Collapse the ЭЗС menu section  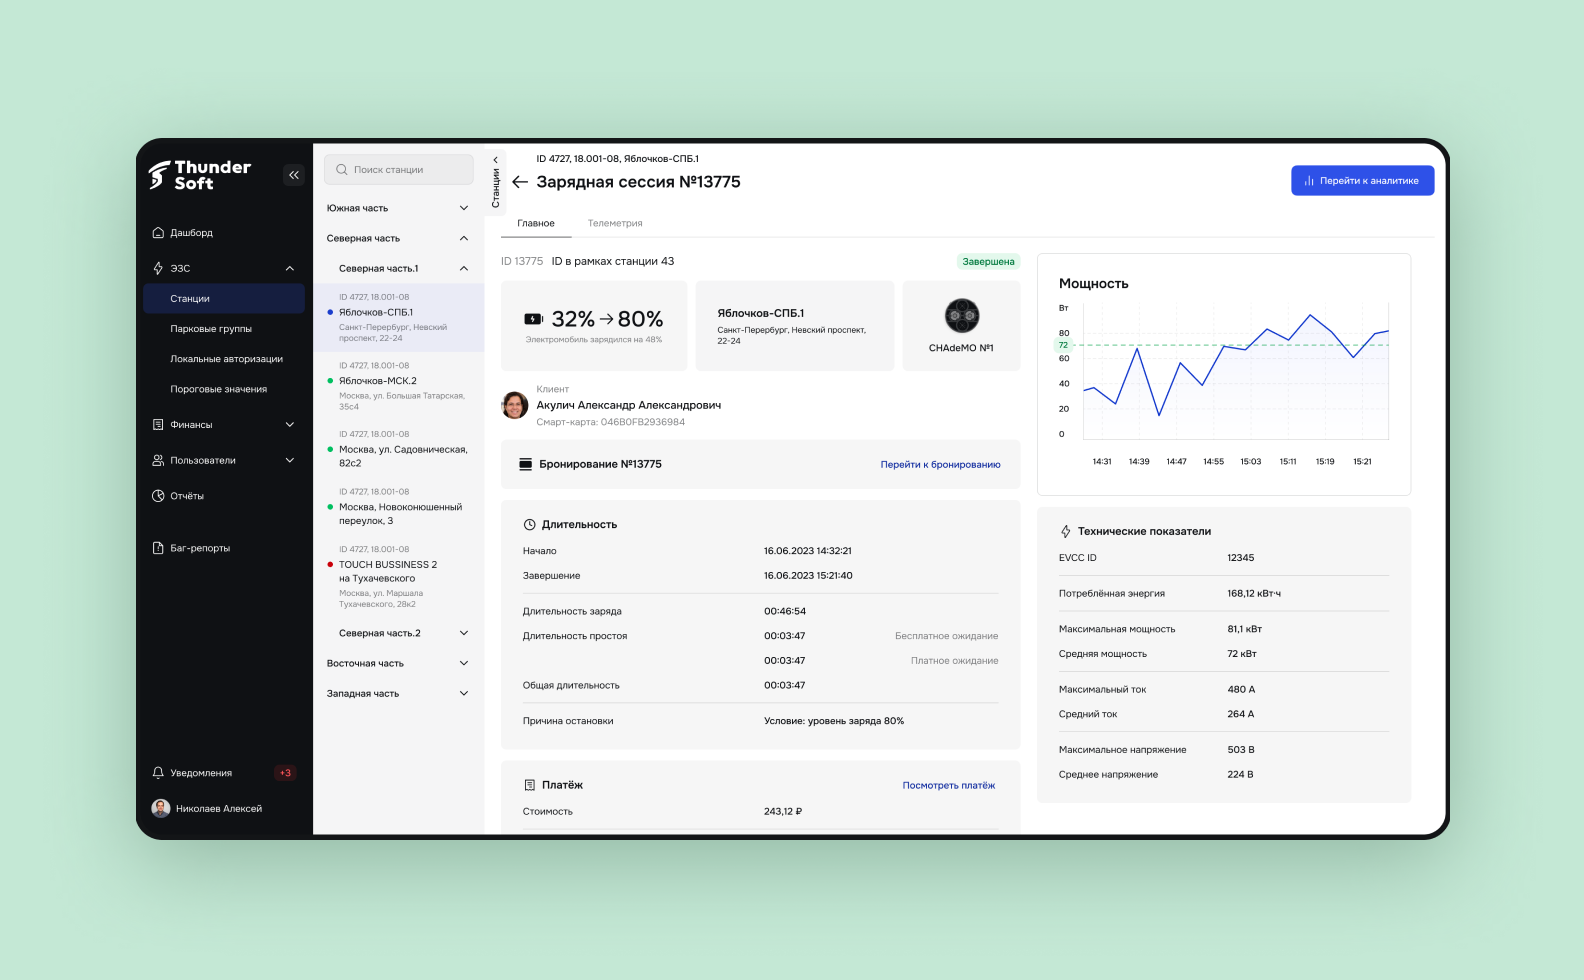290,268
